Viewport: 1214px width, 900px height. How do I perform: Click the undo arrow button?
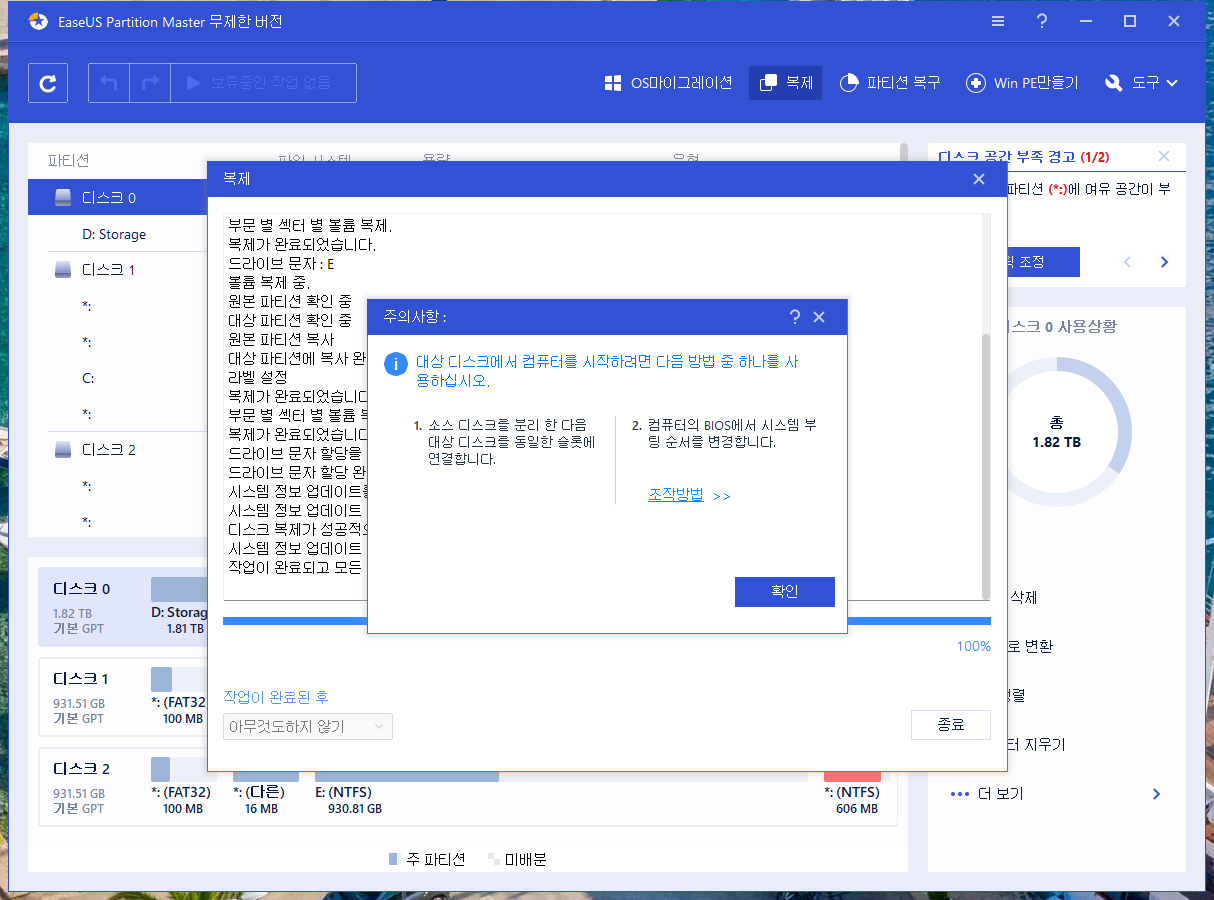(109, 83)
